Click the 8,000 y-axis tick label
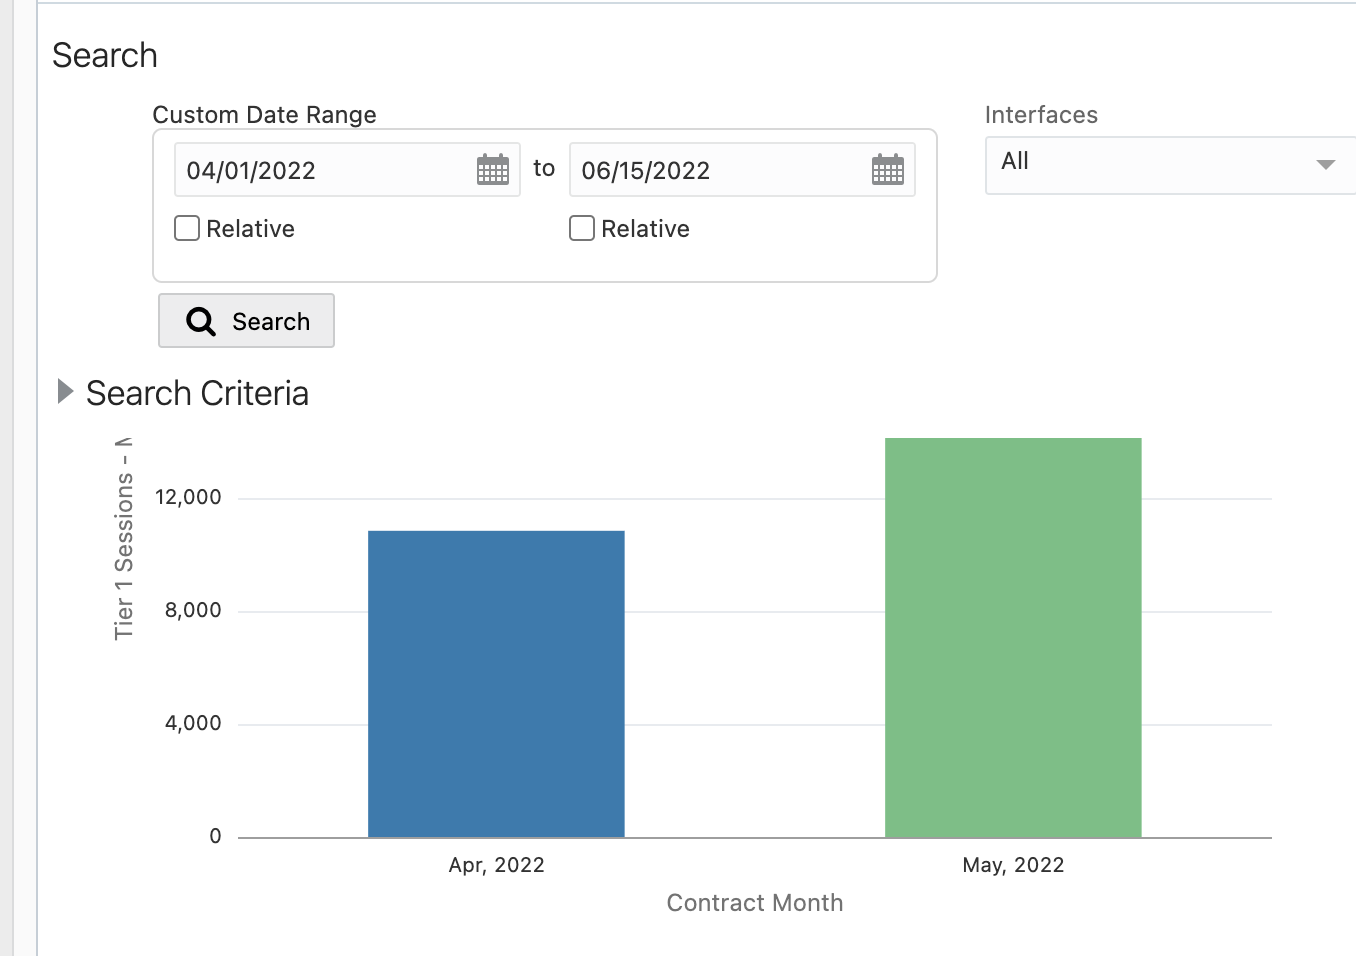The width and height of the screenshot is (1356, 956). (193, 610)
